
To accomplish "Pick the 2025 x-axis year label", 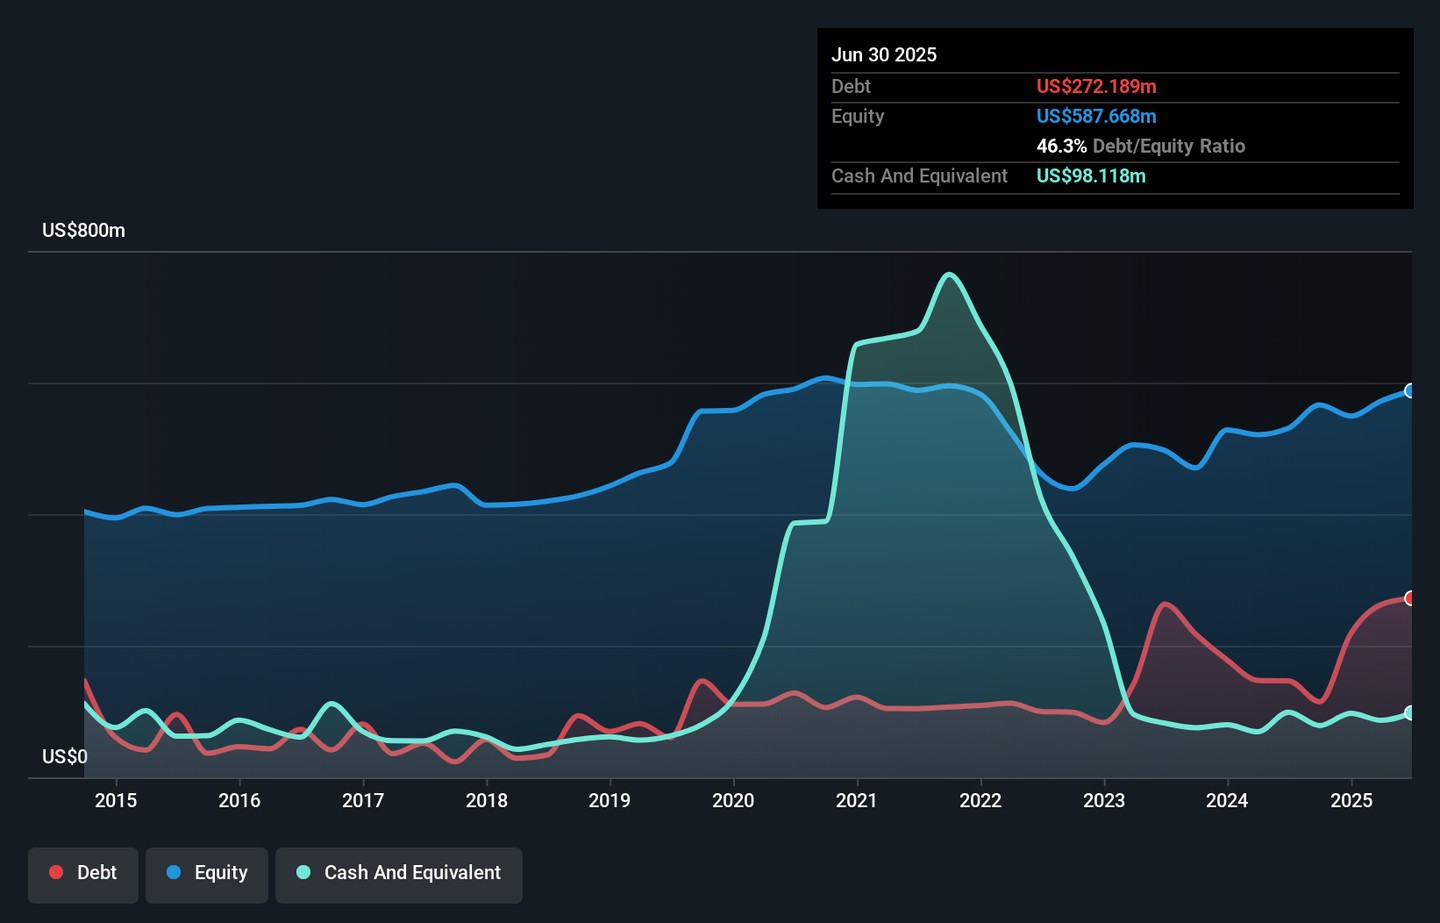I will (1351, 800).
